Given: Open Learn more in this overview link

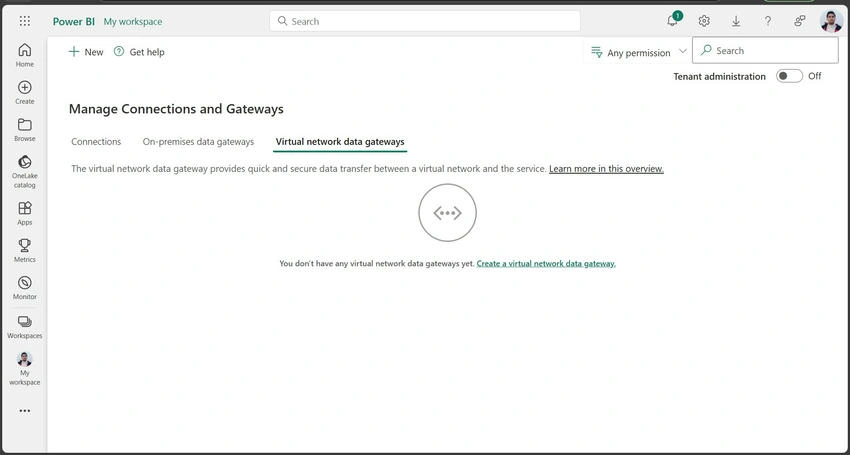Looking at the screenshot, I should click(606, 169).
